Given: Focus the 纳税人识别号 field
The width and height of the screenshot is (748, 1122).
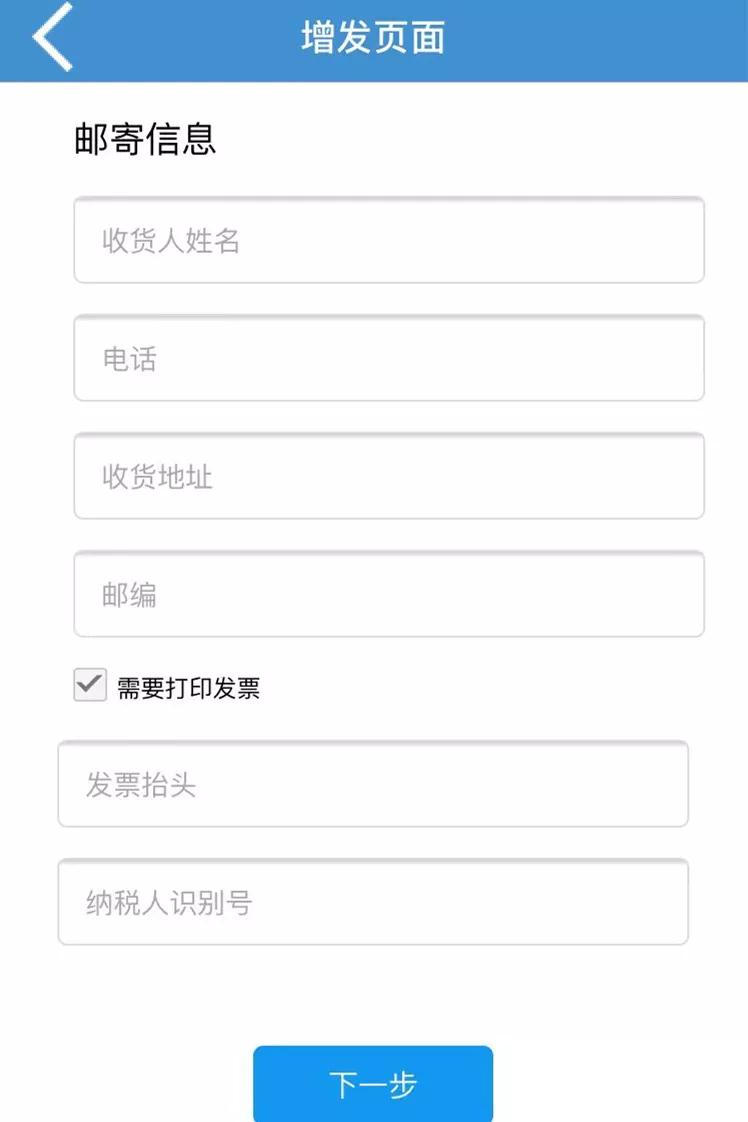Looking at the screenshot, I should (x=373, y=902).
